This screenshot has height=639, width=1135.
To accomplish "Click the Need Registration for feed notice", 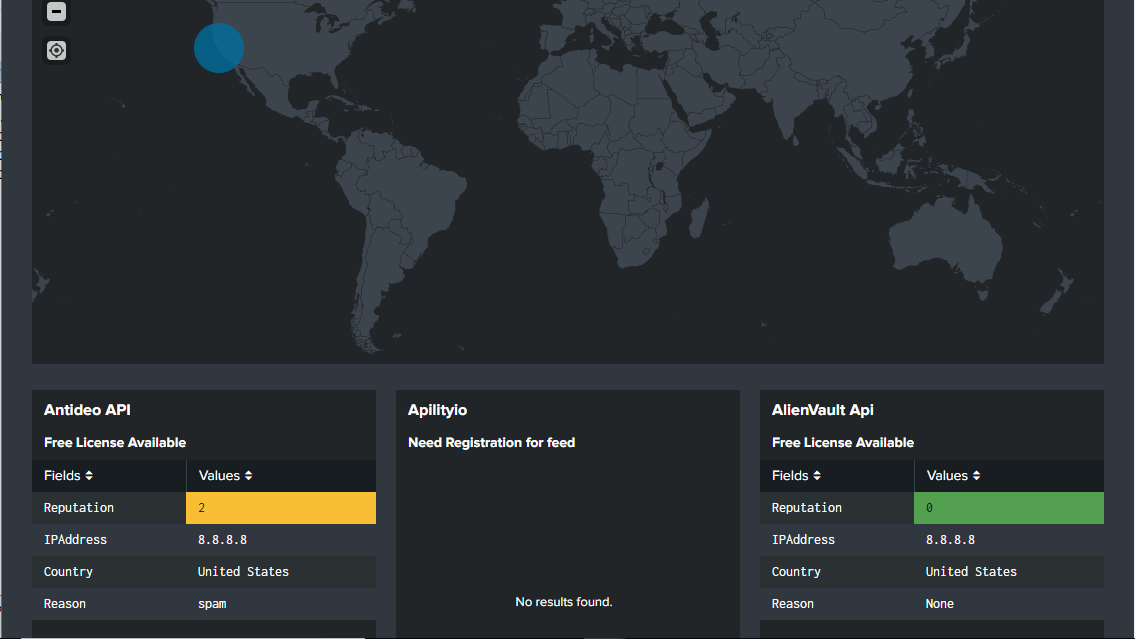I will click(491, 442).
